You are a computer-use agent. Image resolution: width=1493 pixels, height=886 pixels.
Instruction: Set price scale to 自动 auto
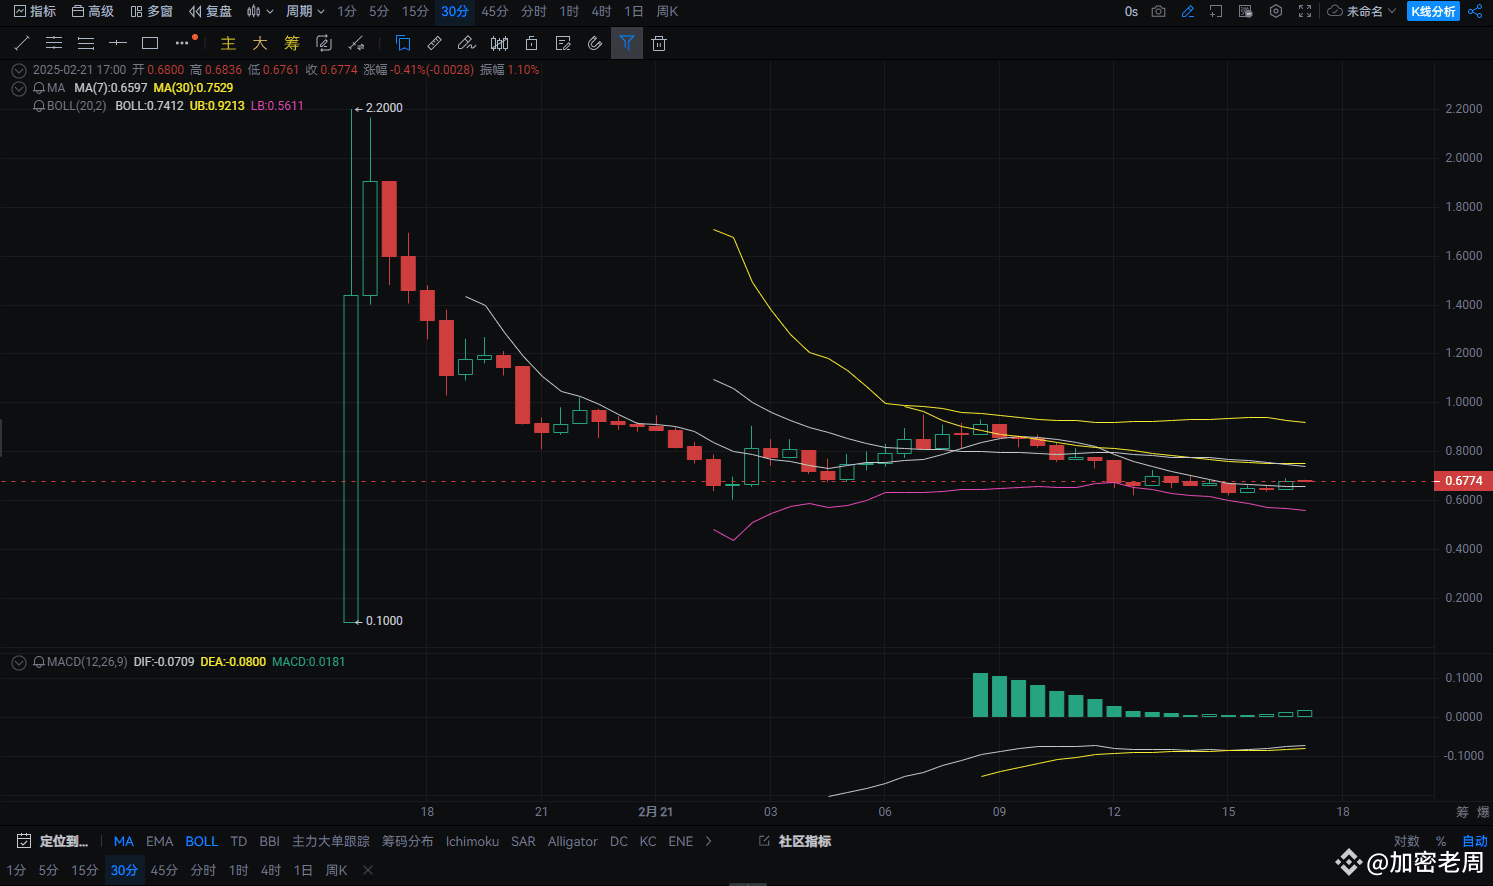point(1475,841)
